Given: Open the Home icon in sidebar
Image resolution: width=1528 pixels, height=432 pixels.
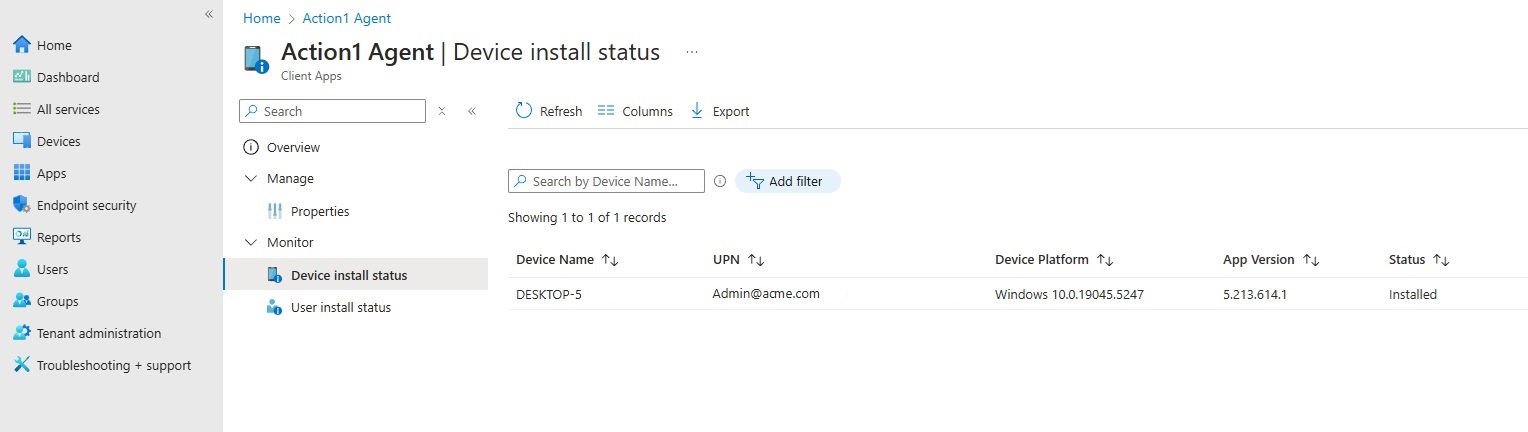Looking at the screenshot, I should pos(22,45).
